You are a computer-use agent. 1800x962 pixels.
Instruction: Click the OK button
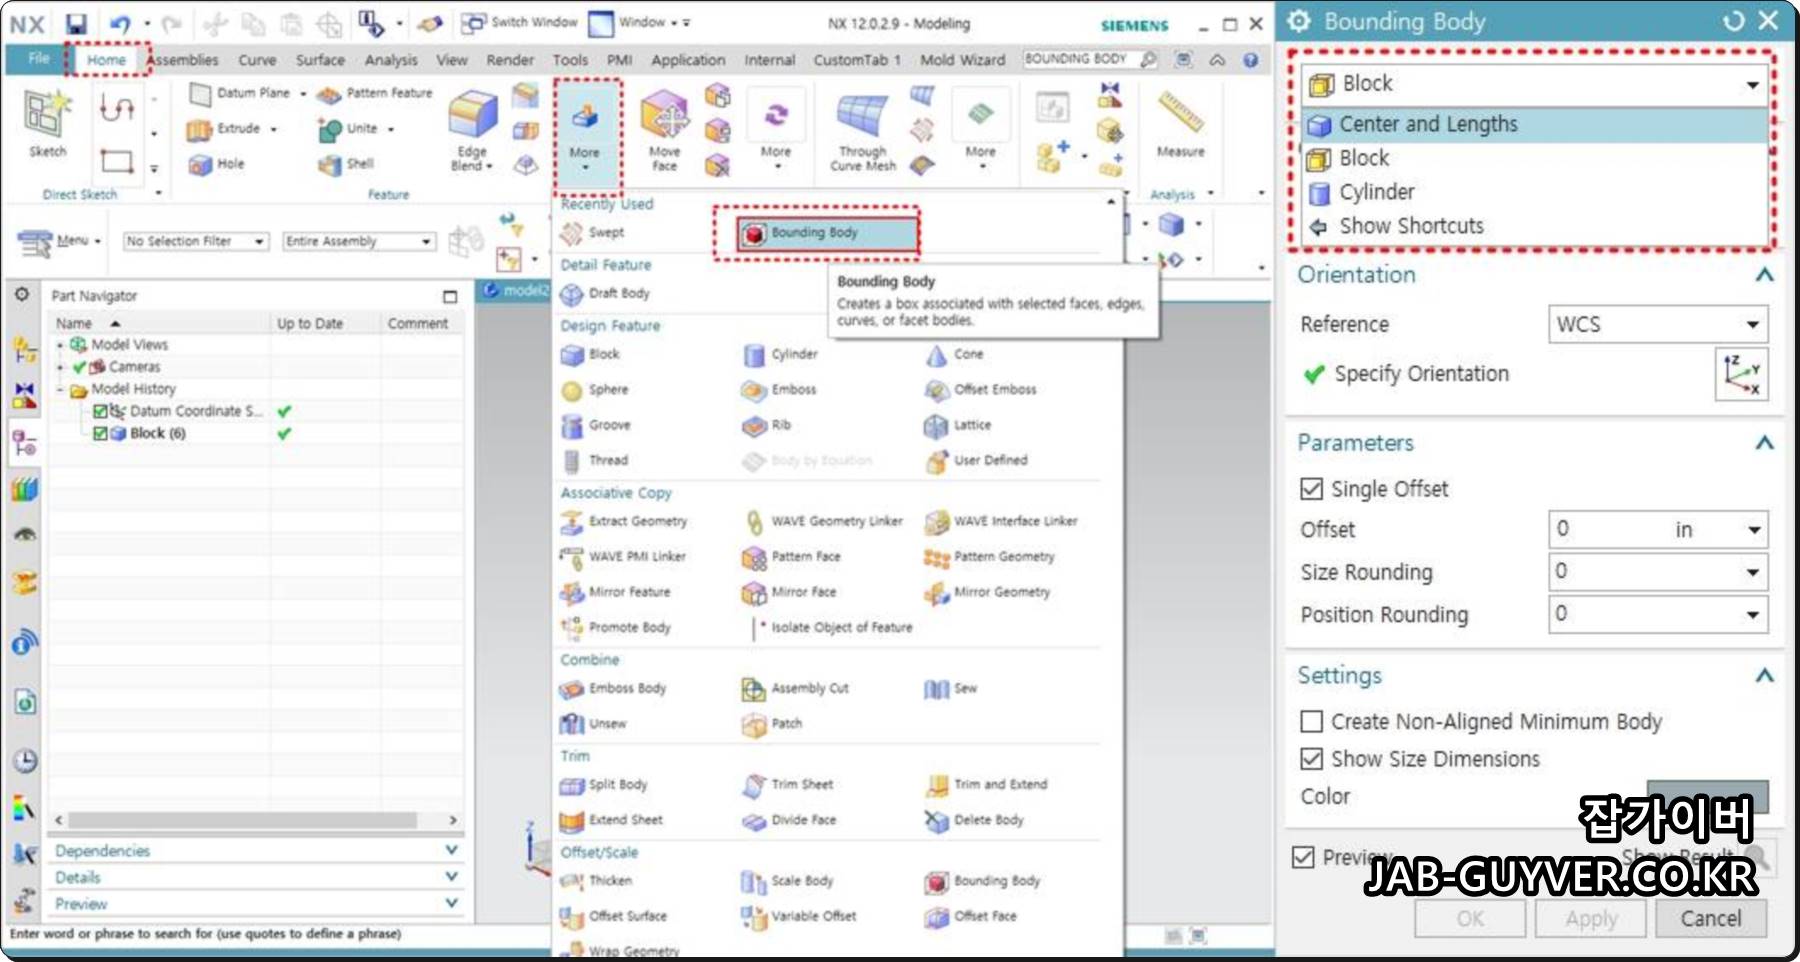[1470, 919]
